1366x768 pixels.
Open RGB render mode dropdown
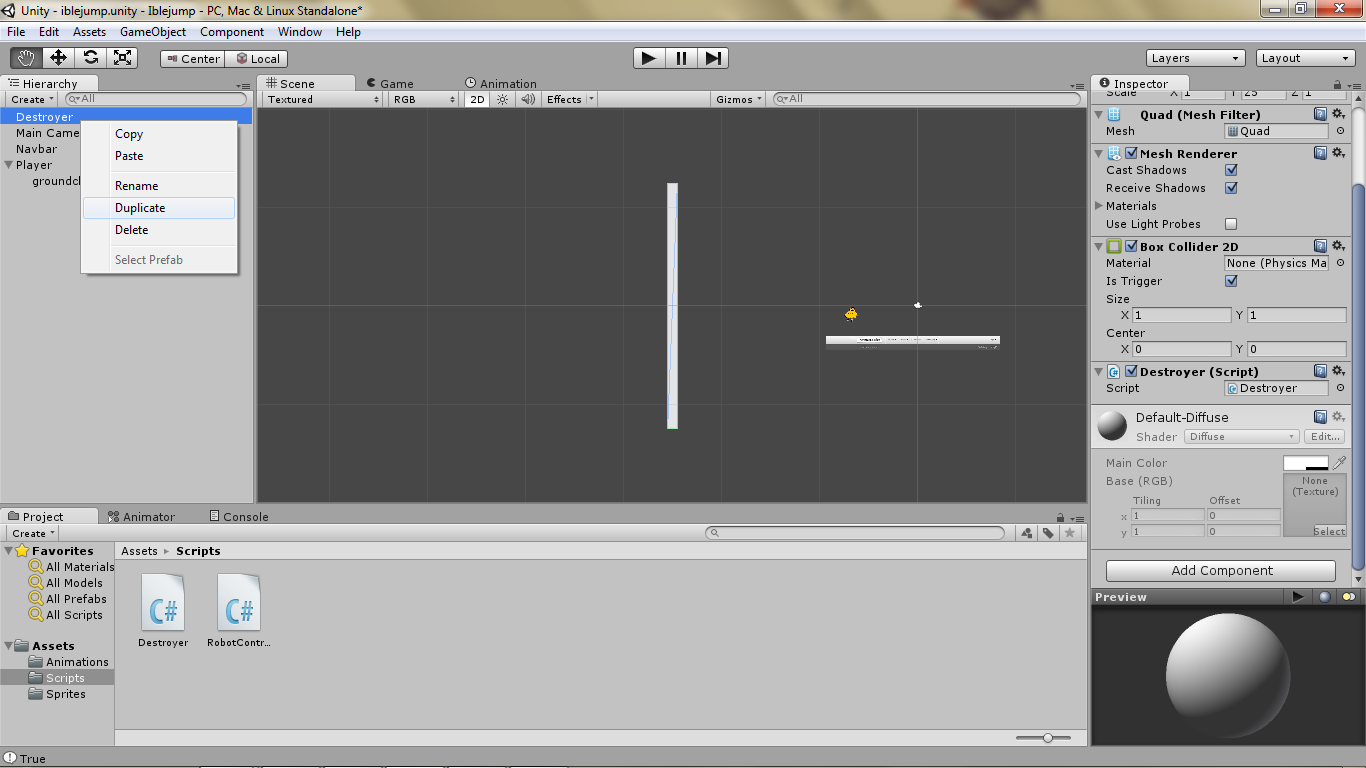point(424,99)
